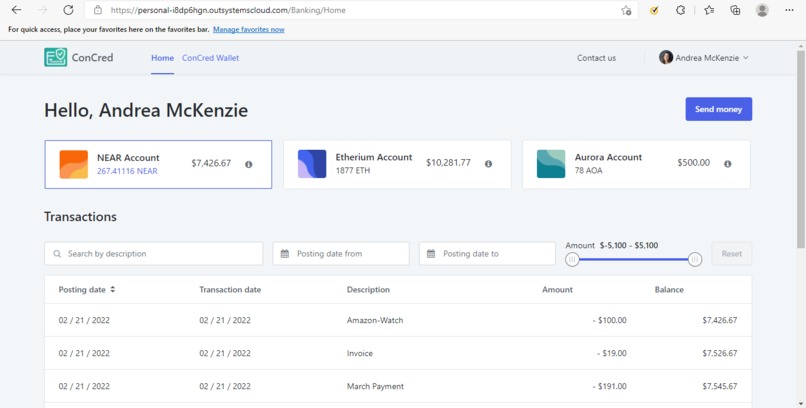806x408 pixels.
Task: Open the favorites list icon
Action: click(x=709, y=10)
